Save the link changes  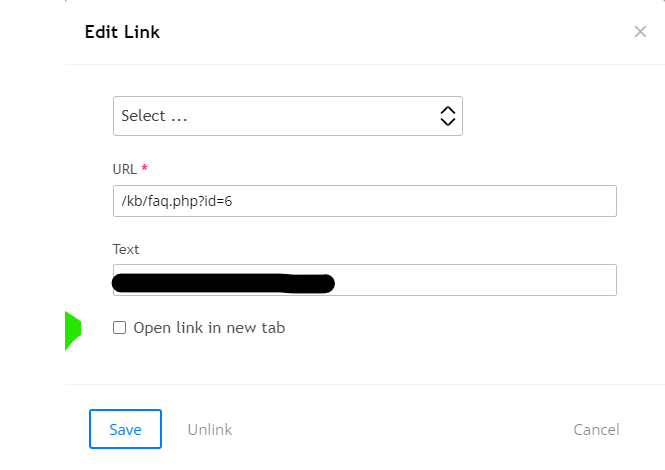(x=125, y=429)
